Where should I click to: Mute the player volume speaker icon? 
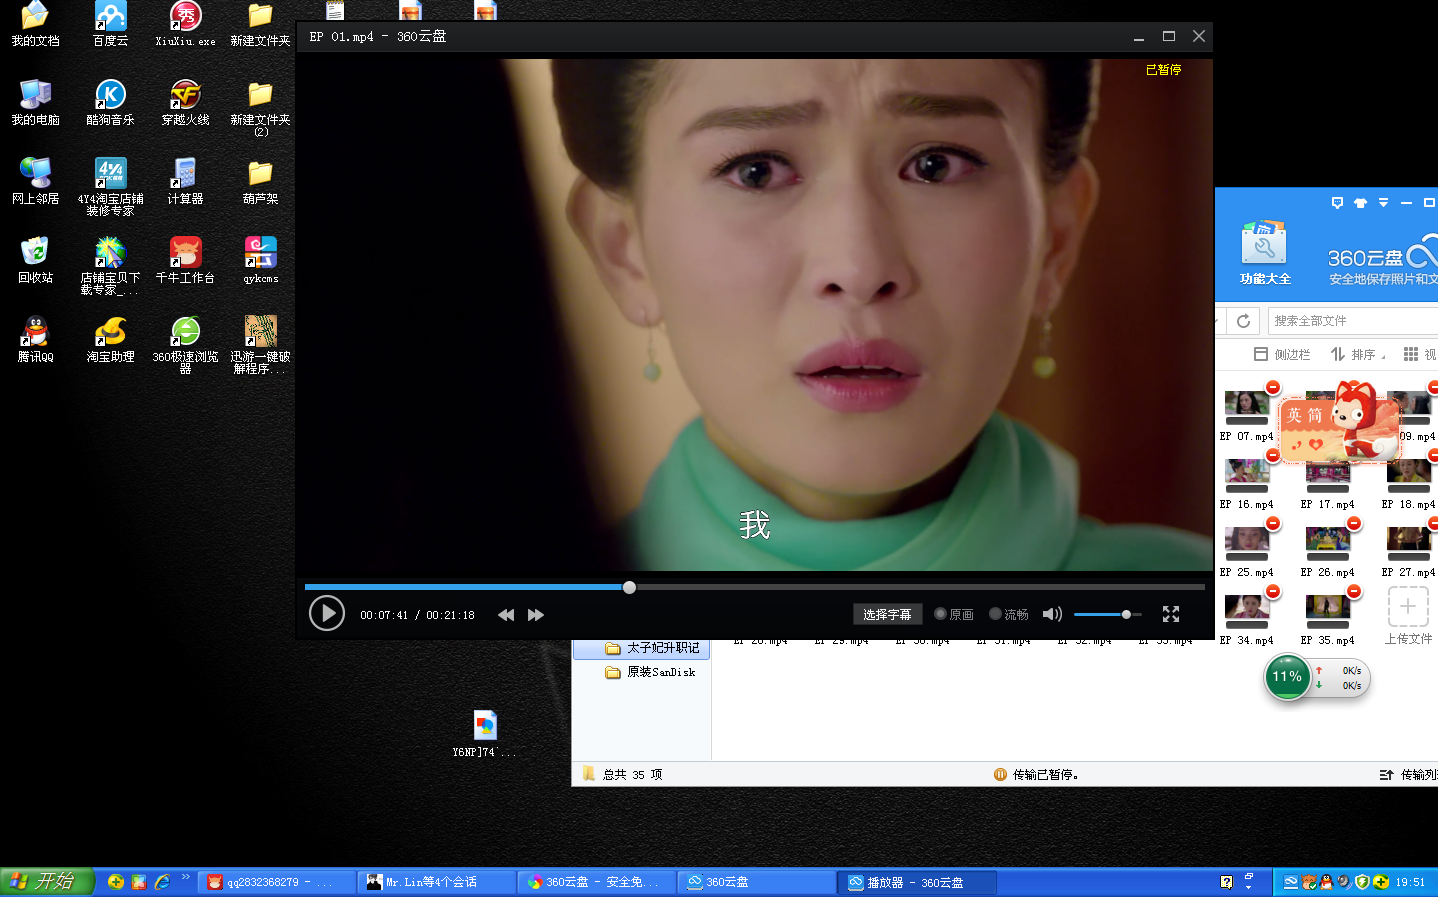click(1052, 614)
